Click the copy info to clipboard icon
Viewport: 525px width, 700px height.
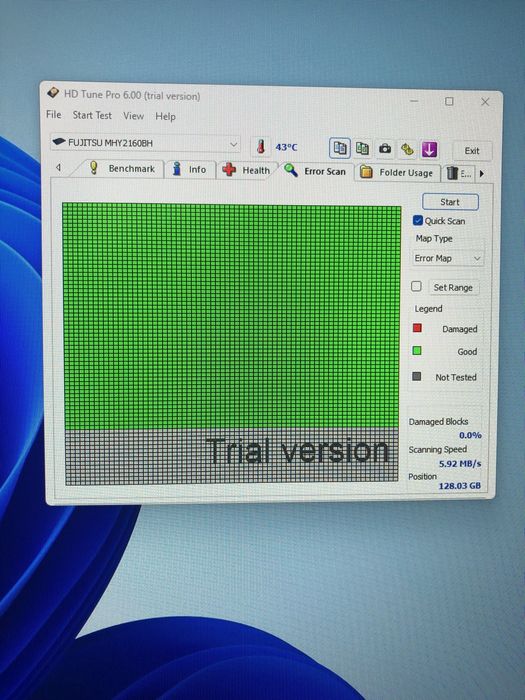click(340, 148)
